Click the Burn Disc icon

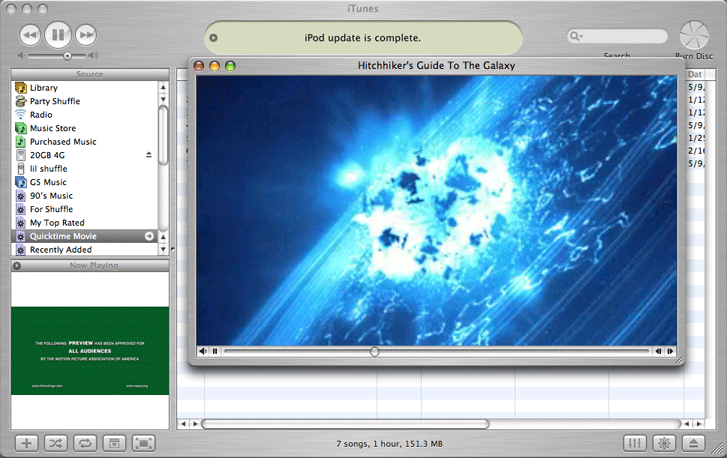[x=694, y=35]
